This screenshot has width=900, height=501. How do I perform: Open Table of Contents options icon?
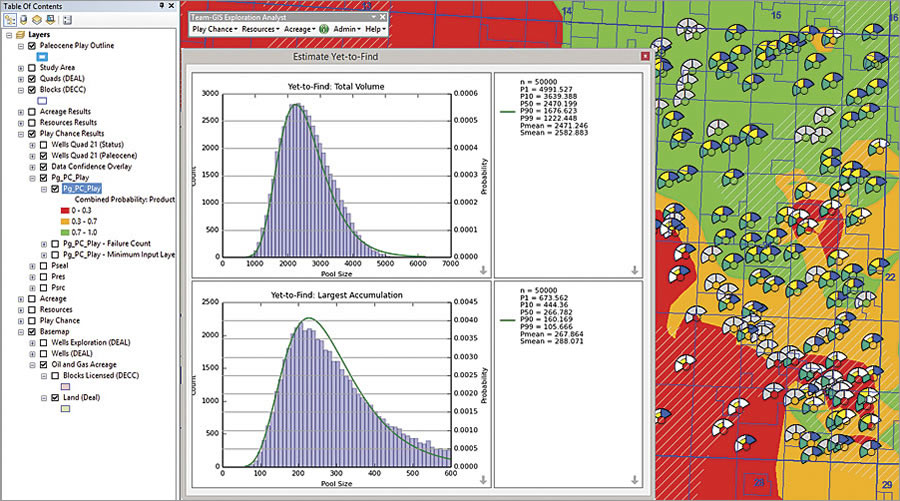coord(67,19)
